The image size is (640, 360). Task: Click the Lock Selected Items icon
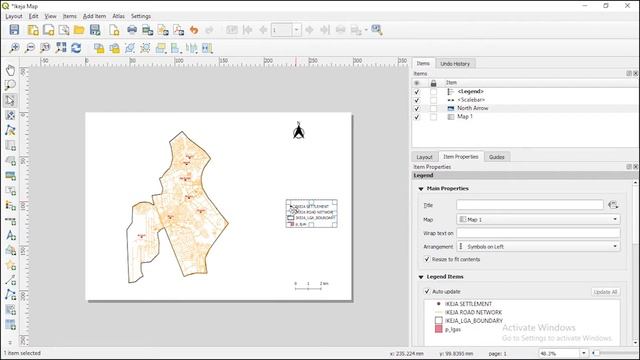(99, 48)
